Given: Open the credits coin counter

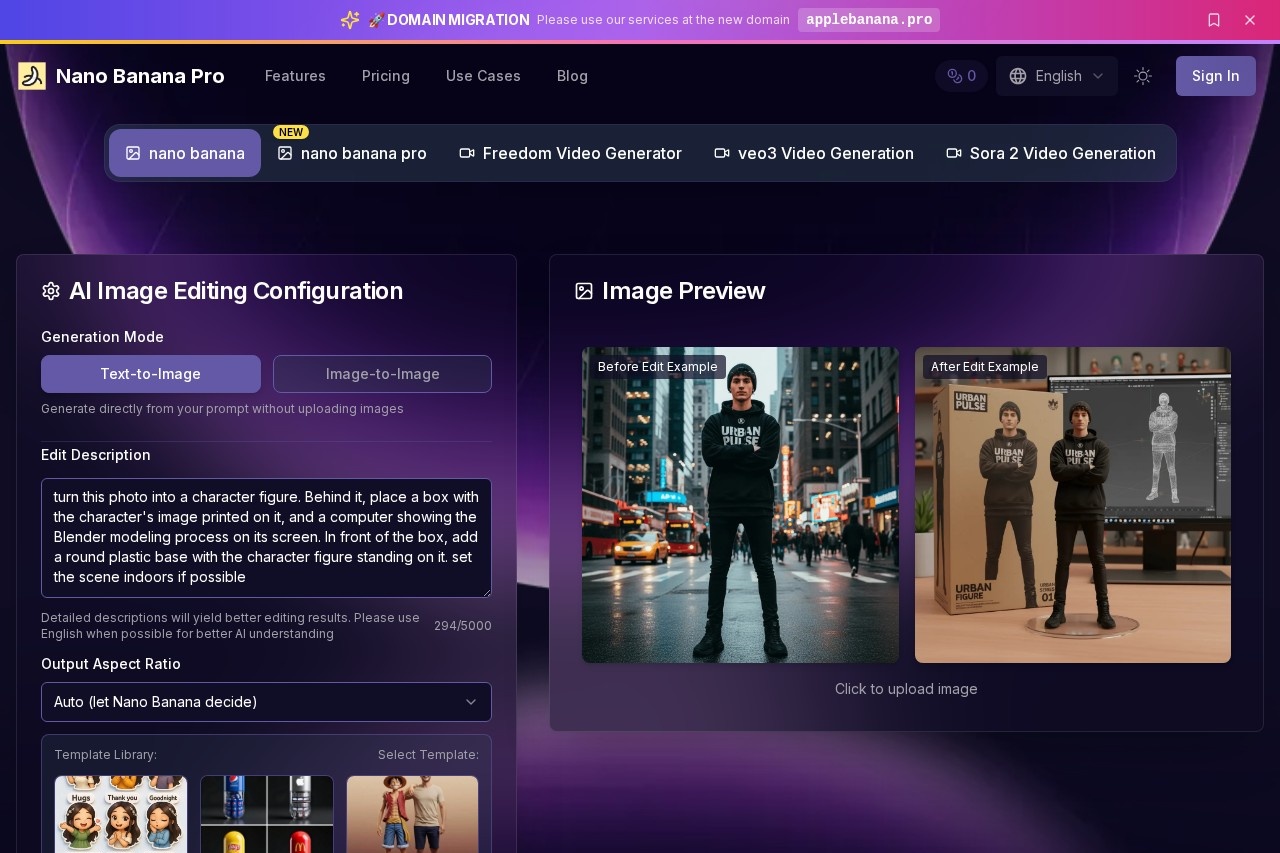Looking at the screenshot, I should 961,76.
